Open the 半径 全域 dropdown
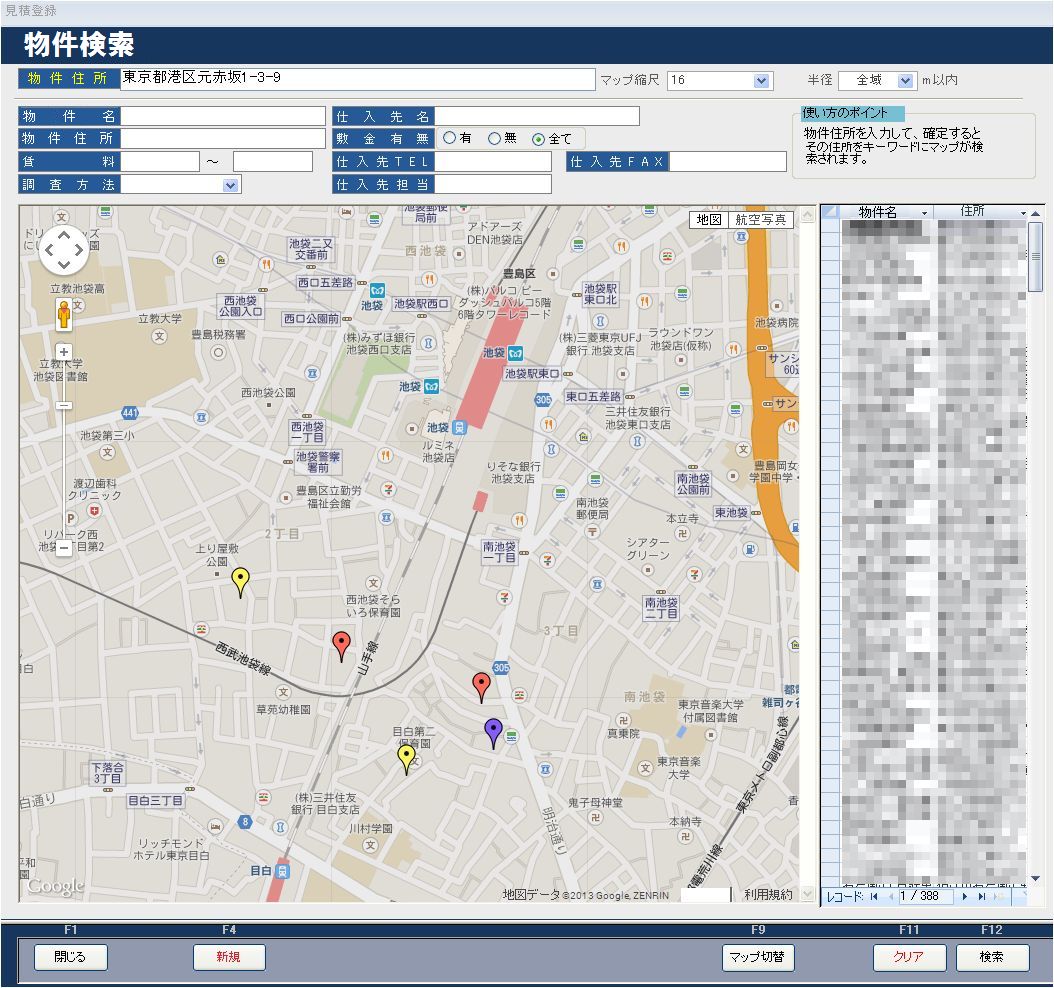This screenshot has width=1054, height=988. [905, 81]
